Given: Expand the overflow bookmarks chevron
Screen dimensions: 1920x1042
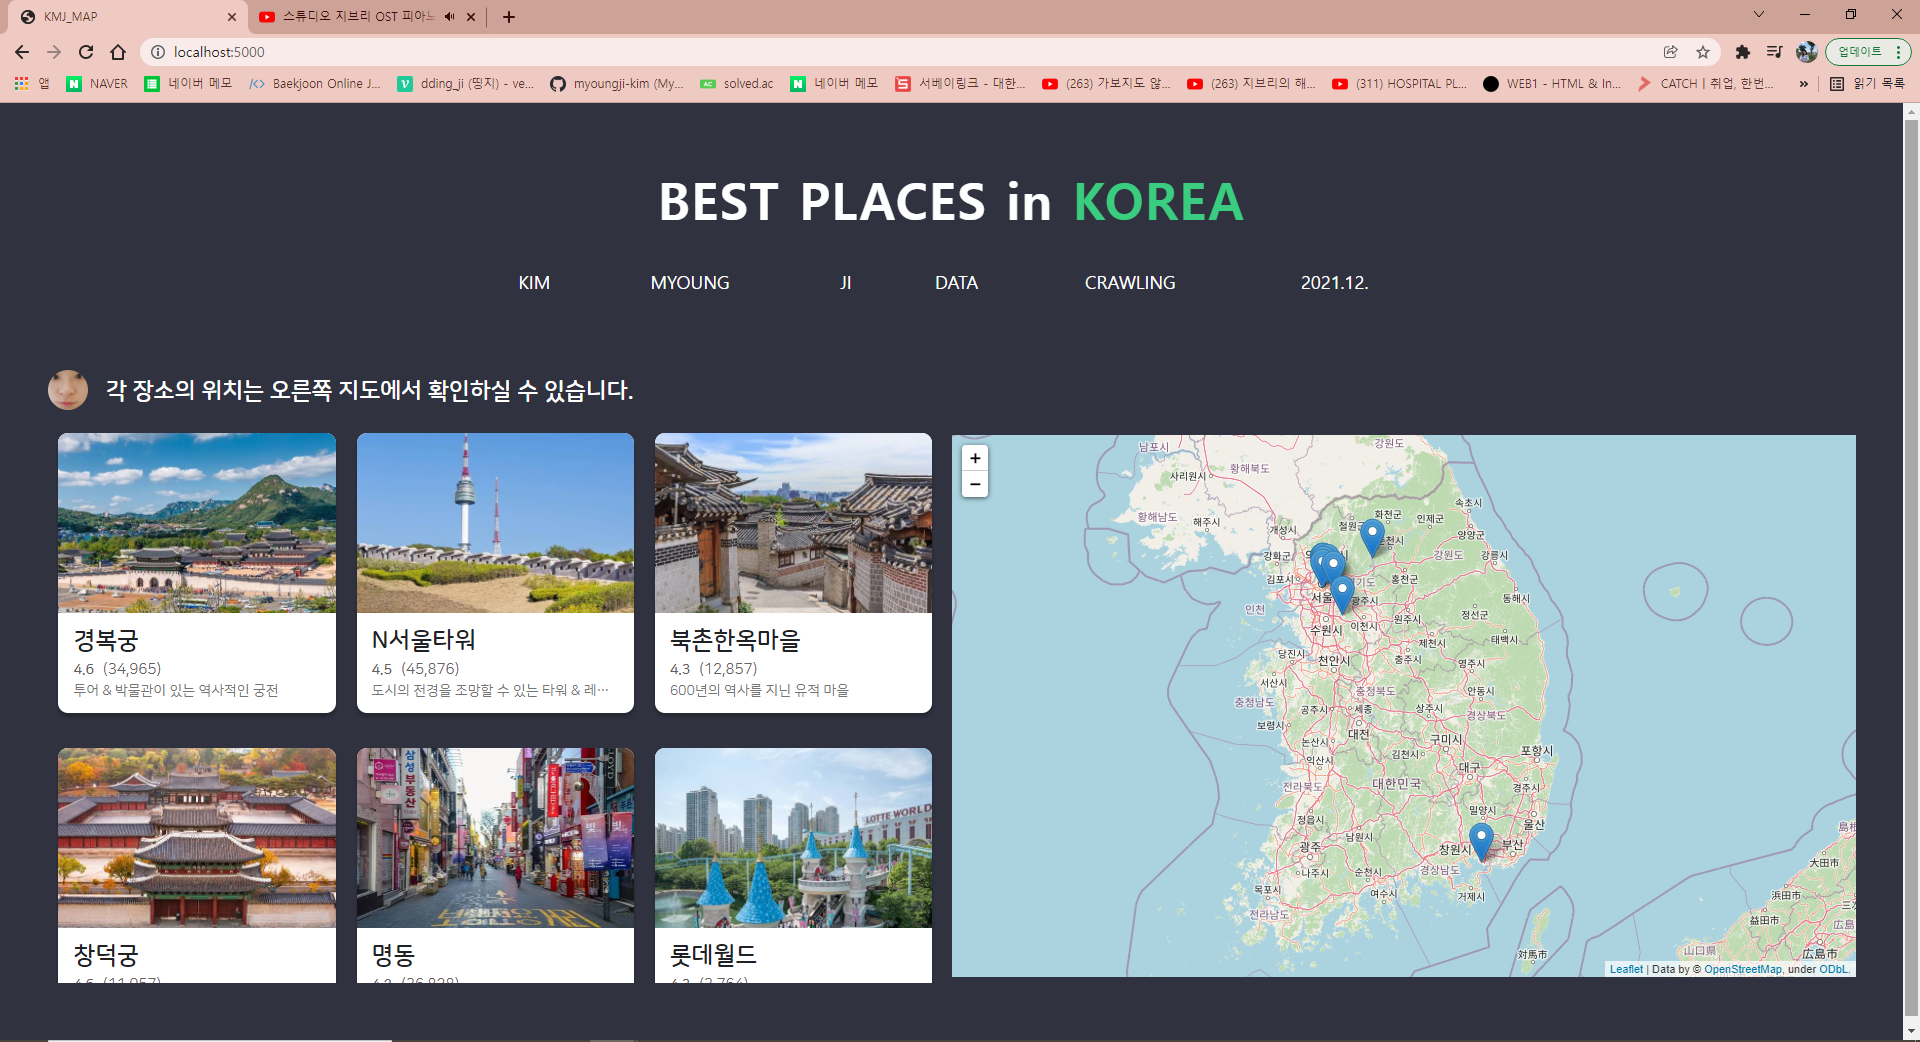Looking at the screenshot, I should pyautogui.click(x=1804, y=84).
